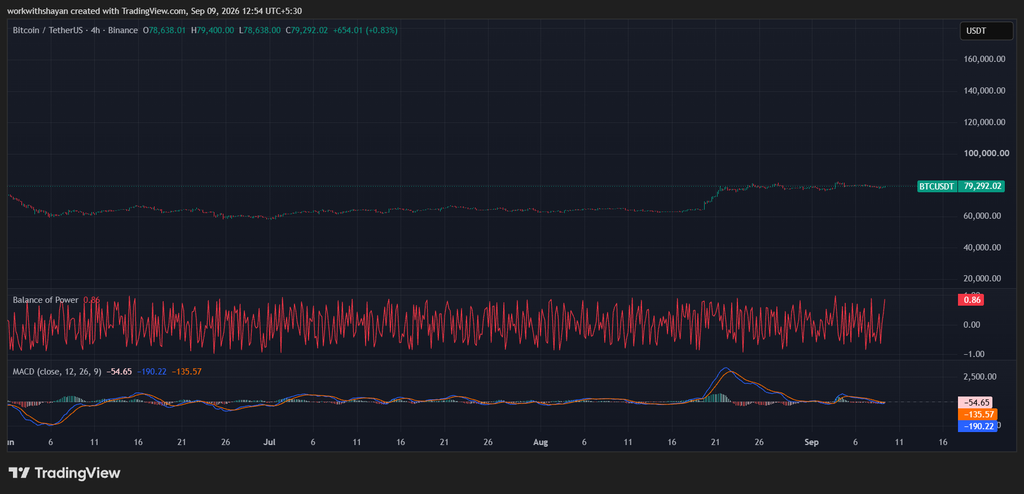This screenshot has width=1024, height=494.
Task: Click the BTCUSDT price-axis symbol tag
Action: tap(937, 186)
